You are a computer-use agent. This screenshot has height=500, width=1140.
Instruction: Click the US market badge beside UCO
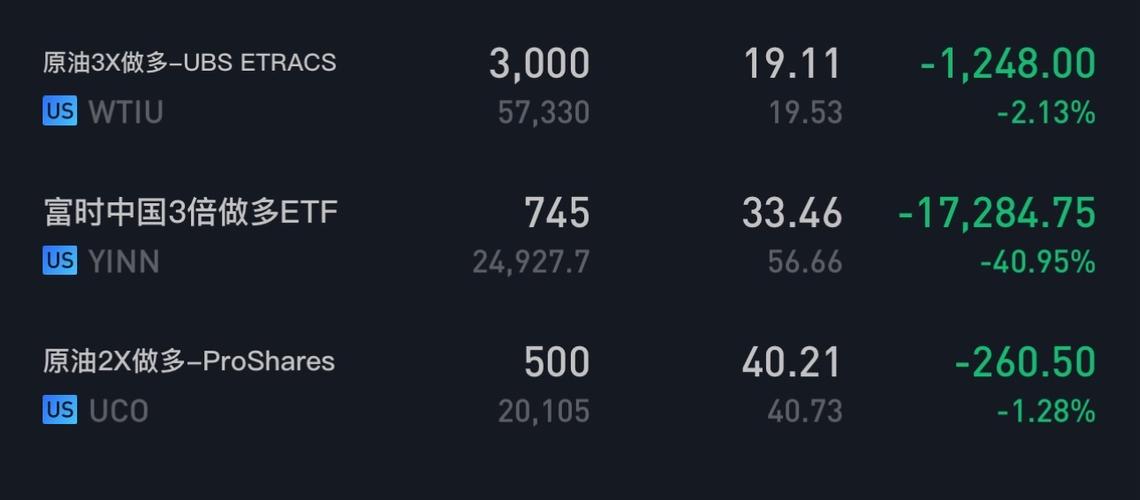(60, 410)
